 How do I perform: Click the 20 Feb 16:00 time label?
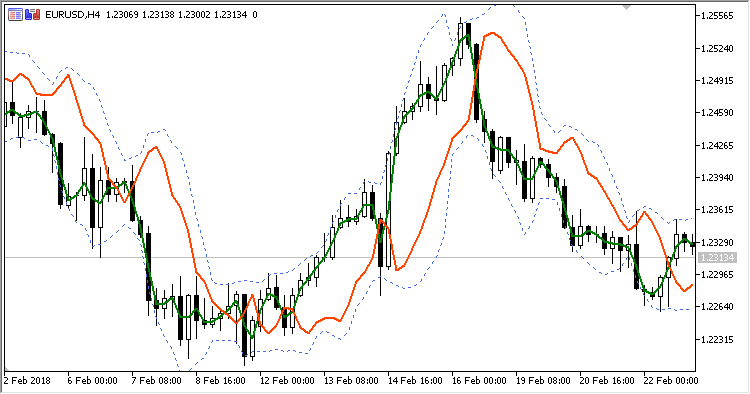[x=607, y=381]
